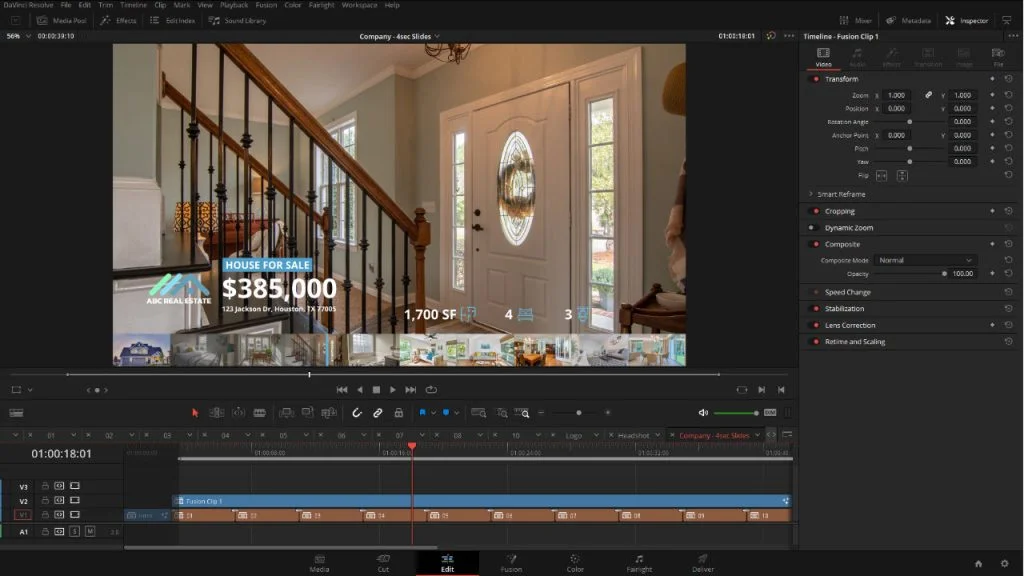Click the custom zoom icon
1024x576 pixels.
[522, 413]
